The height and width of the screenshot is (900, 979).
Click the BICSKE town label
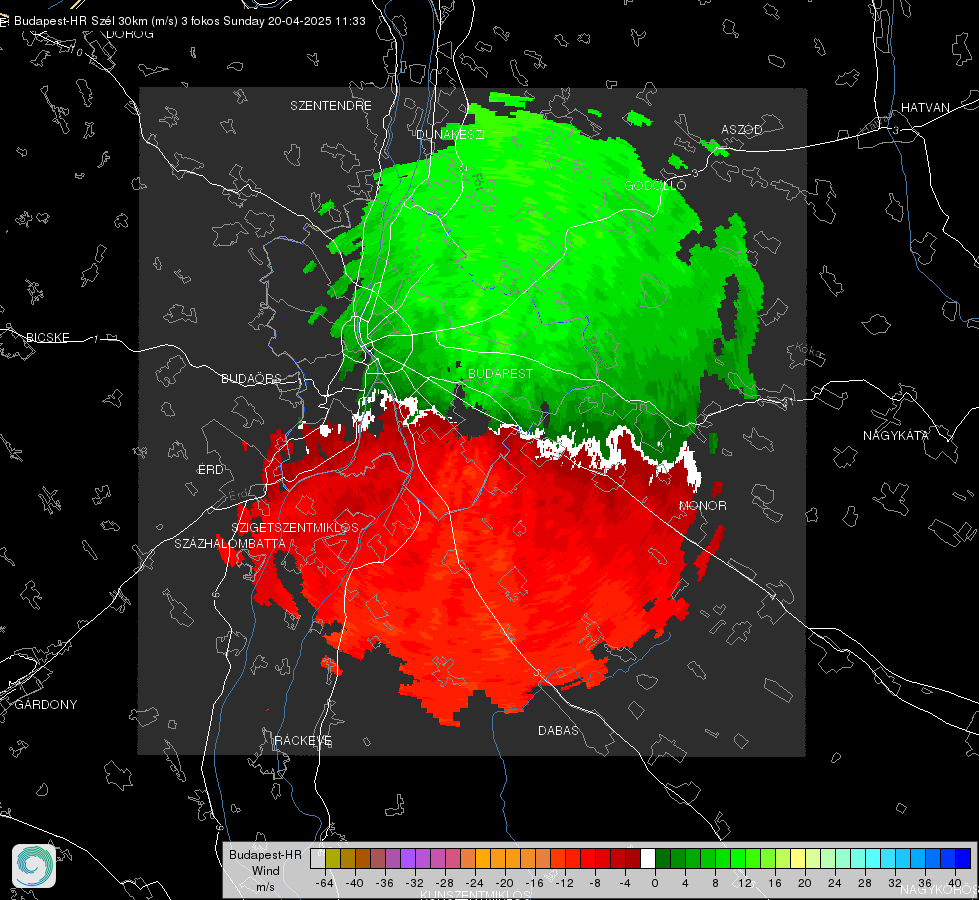[x=47, y=337]
